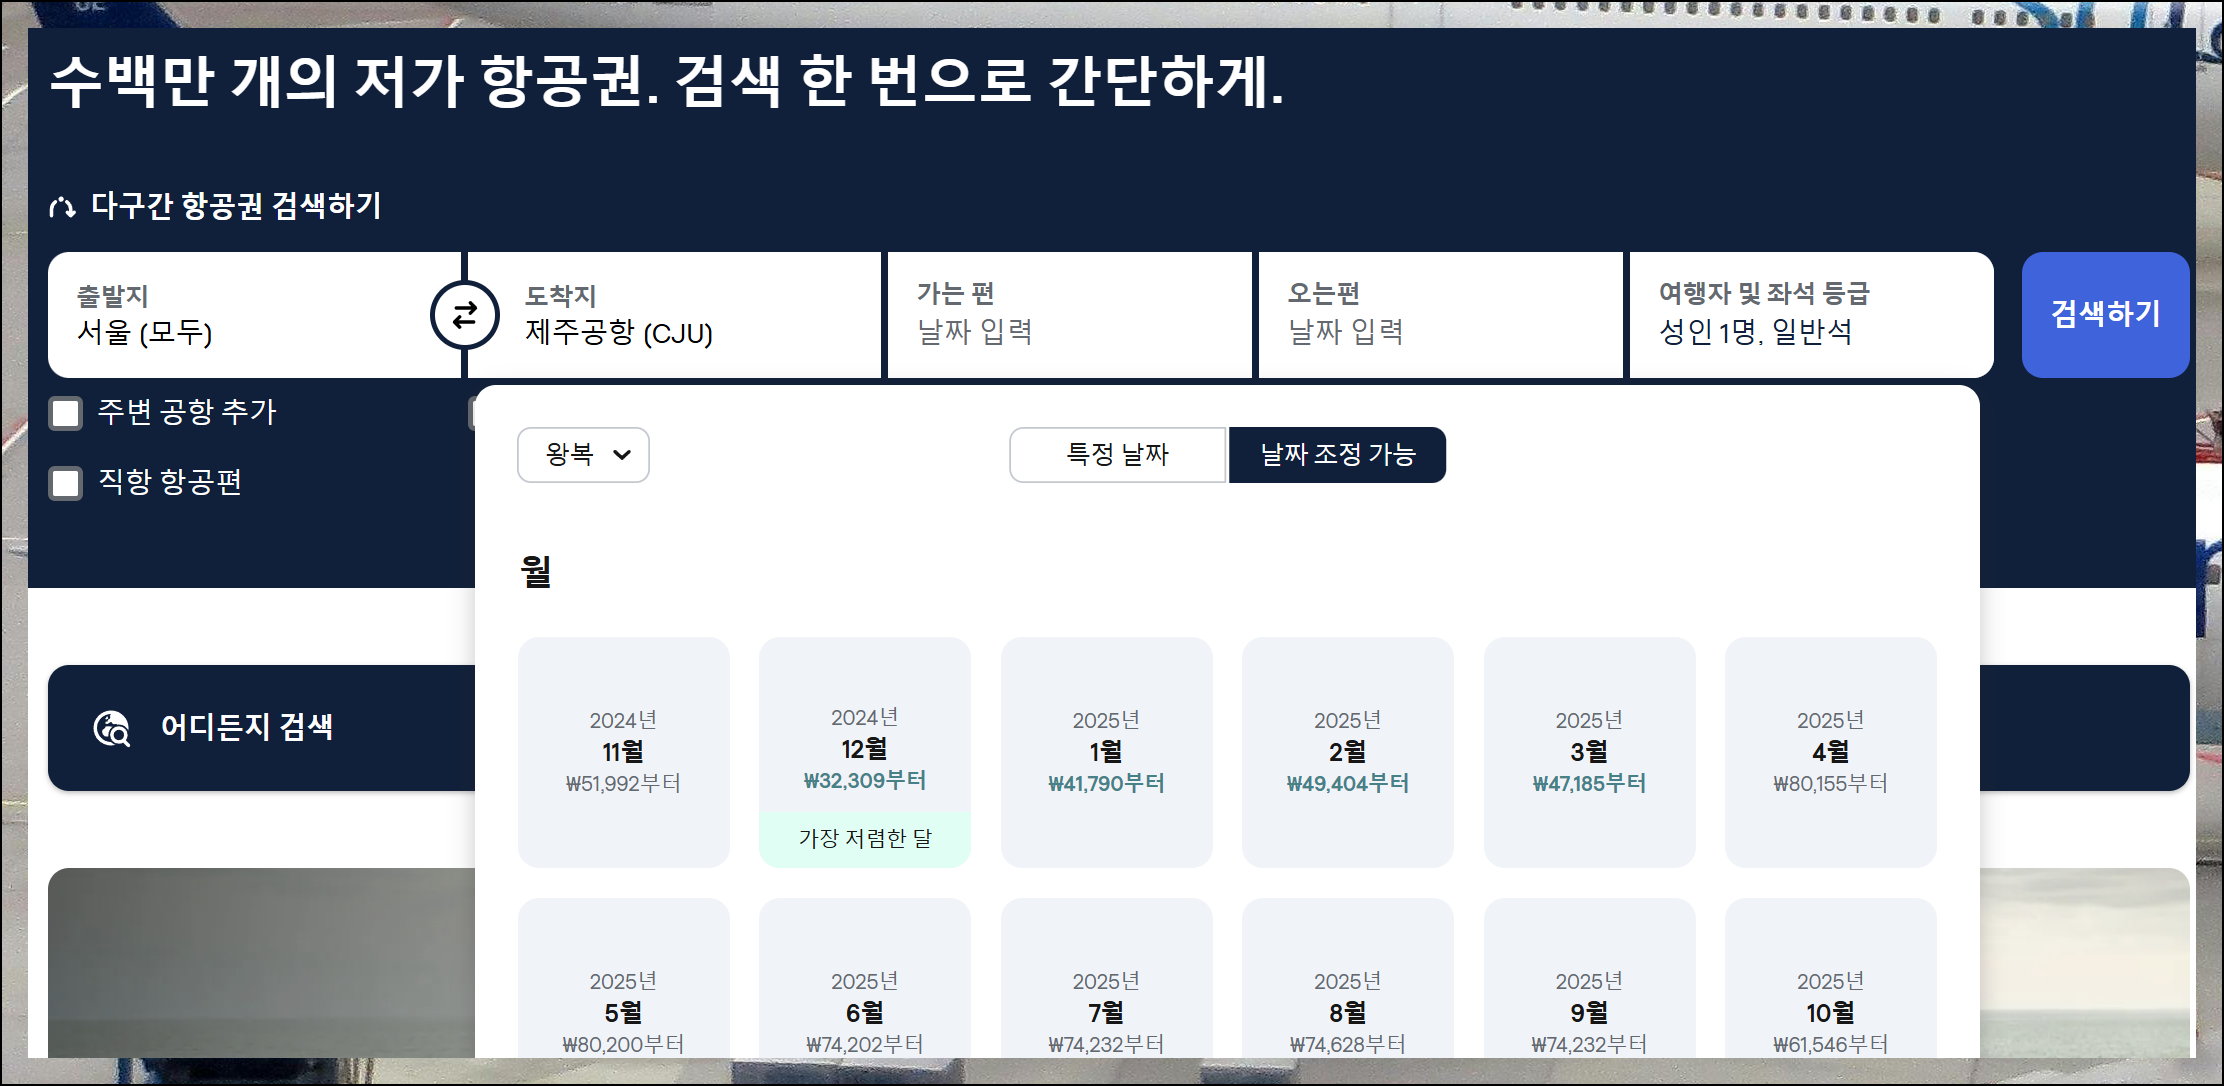The width and height of the screenshot is (2224, 1086).
Task: Open the 다구간 항공권 검색하기 link
Action: pos(236,206)
